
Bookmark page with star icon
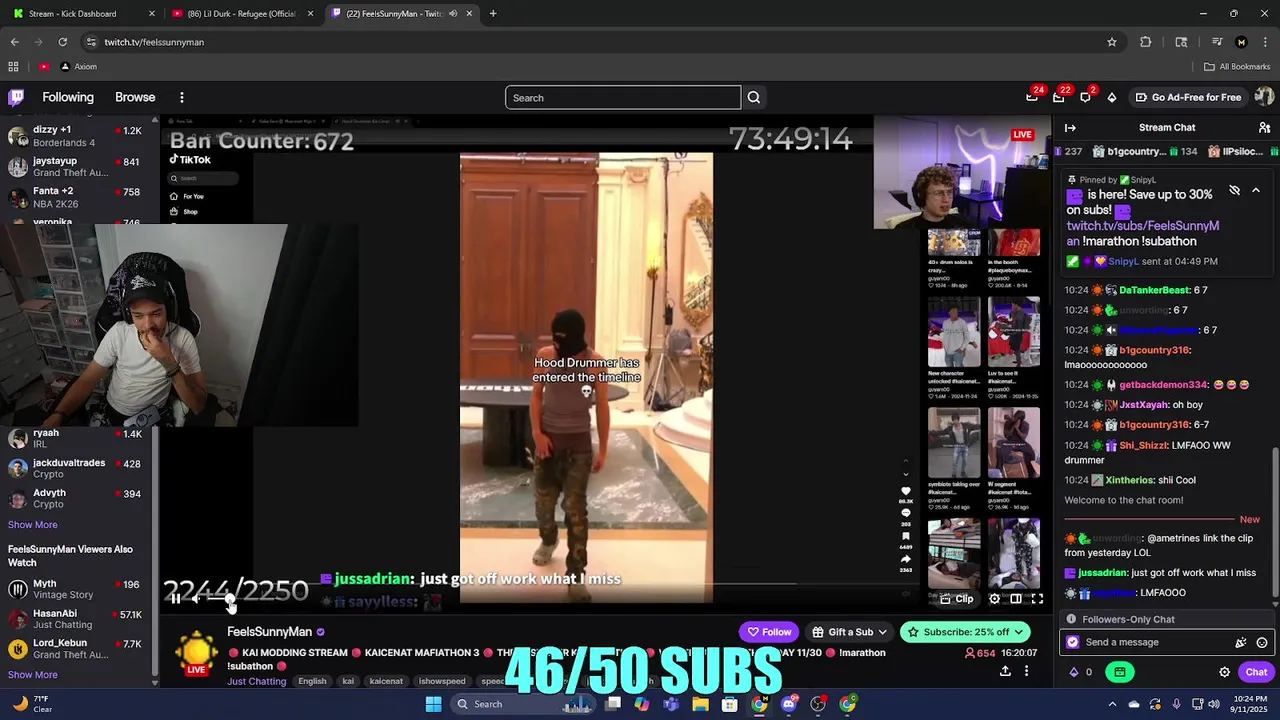tap(1112, 42)
